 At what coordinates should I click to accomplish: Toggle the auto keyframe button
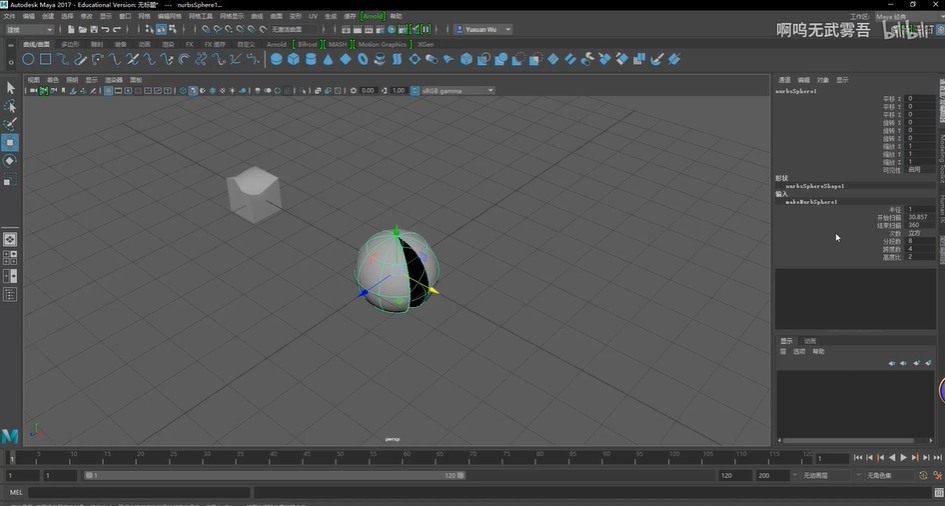[x=923, y=475]
